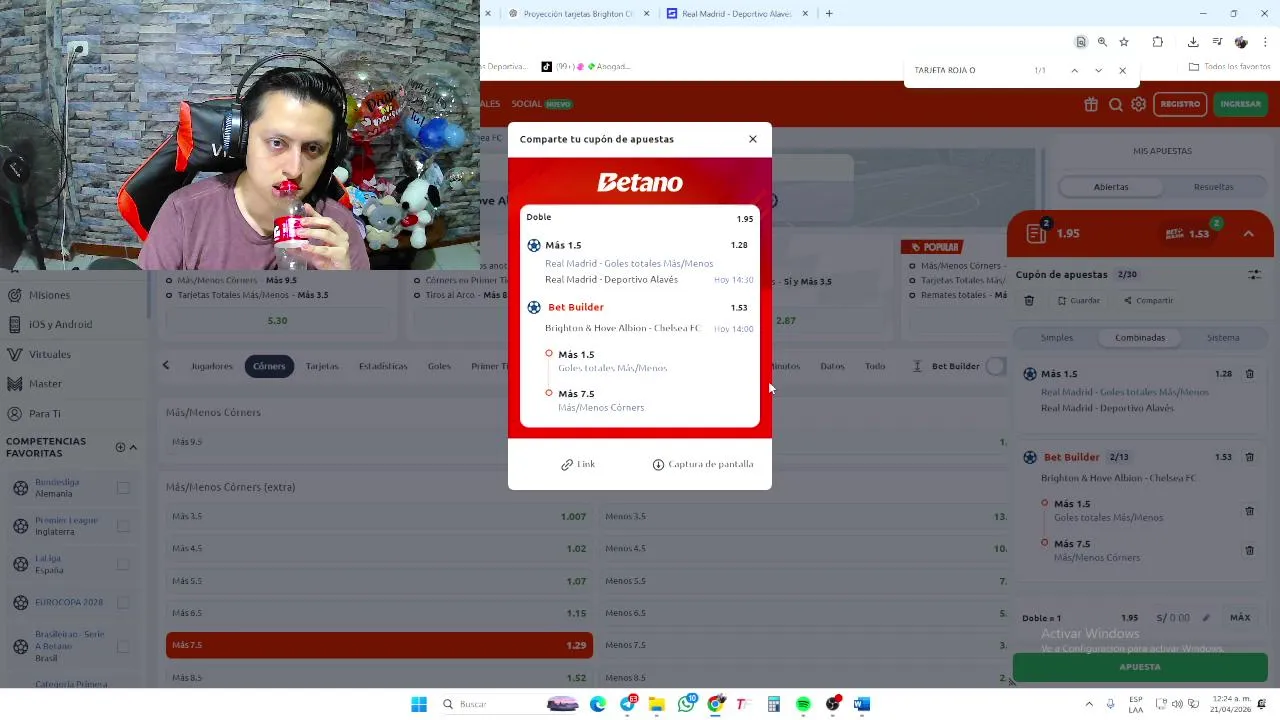Open a new browser tab
Viewport: 1280px width, 720px height.
[829, 13]
